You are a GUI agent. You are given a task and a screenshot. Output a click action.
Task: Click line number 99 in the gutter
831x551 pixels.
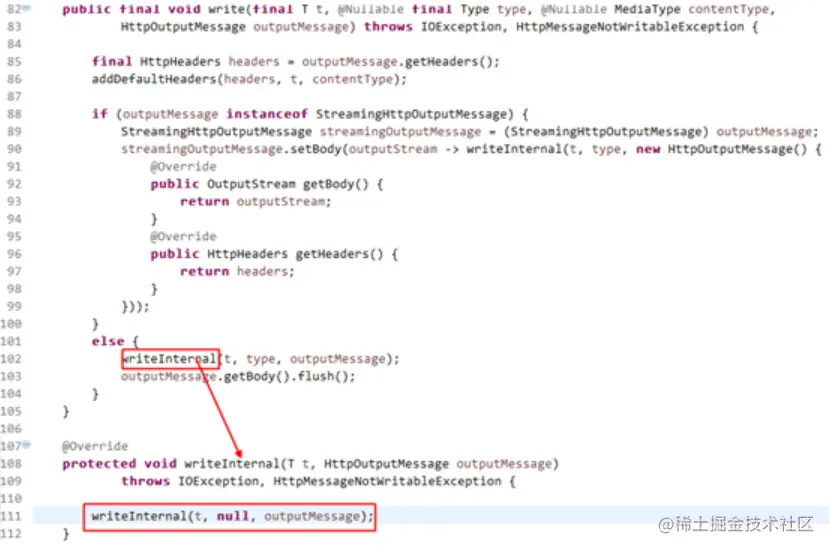14,306
